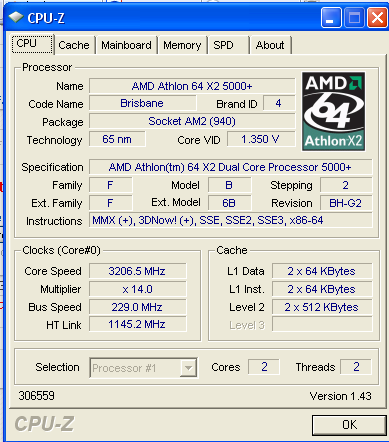Click the Brand ID value 4
The width and height of the screenshot is (389, 442).
coord(279,103)
